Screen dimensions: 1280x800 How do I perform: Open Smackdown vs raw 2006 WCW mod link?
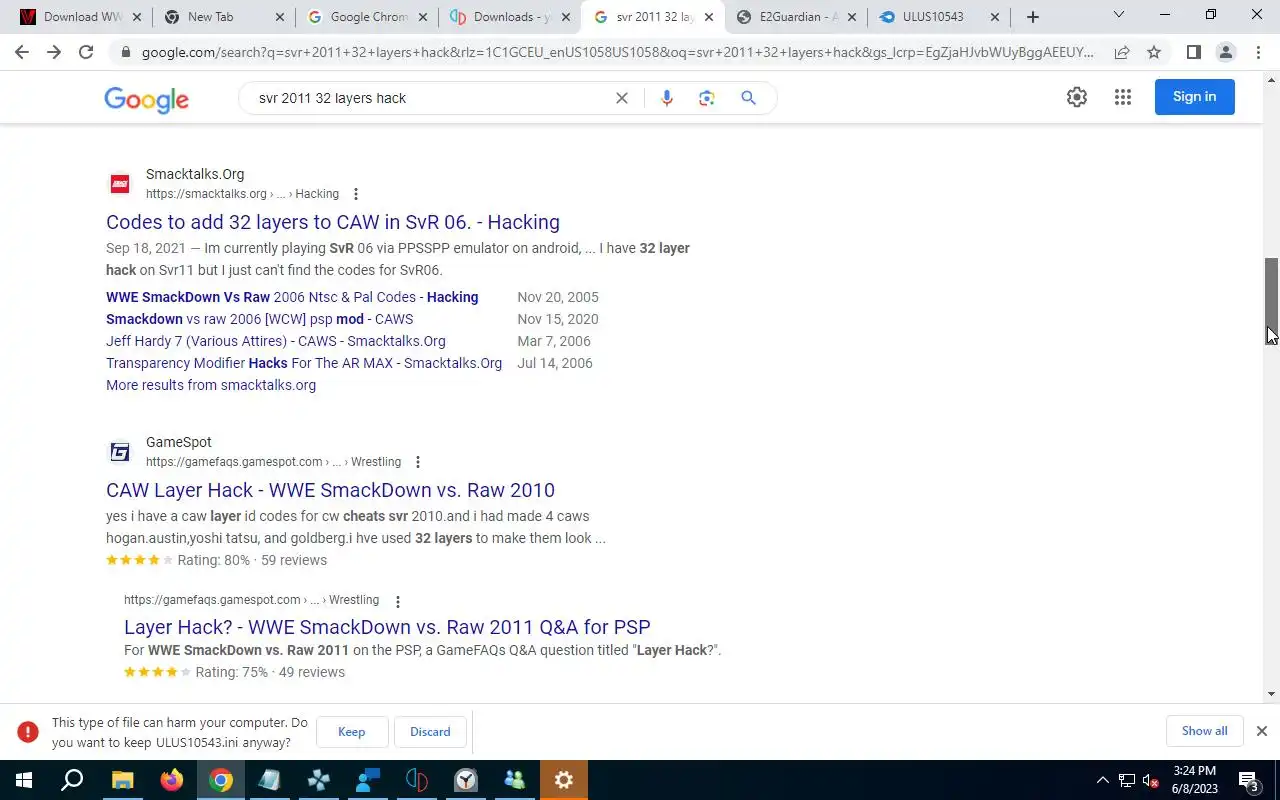259,319
